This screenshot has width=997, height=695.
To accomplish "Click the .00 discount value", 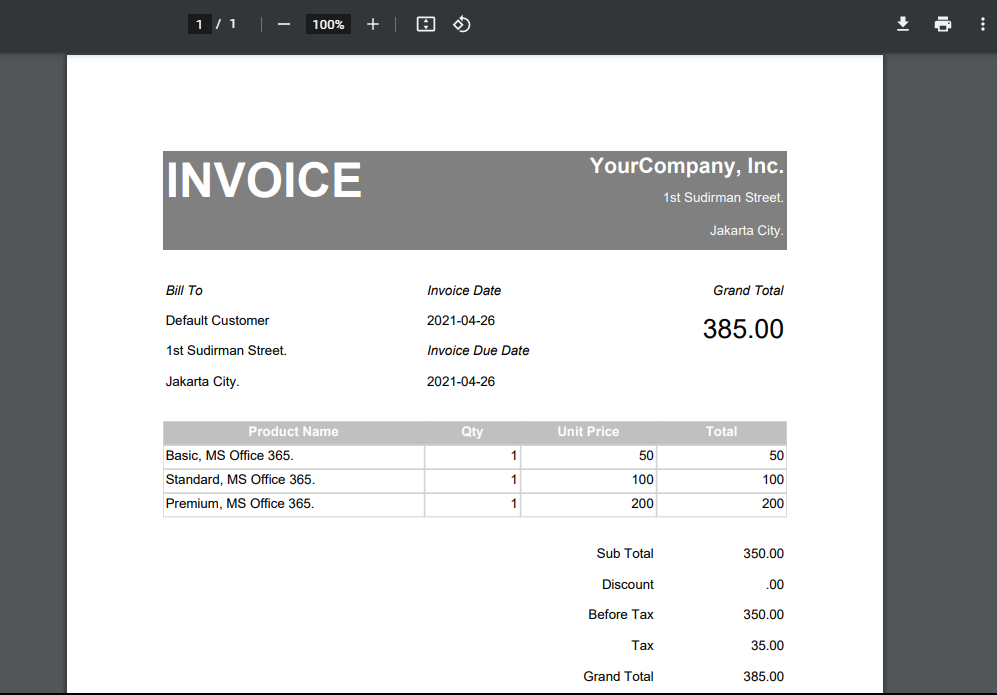I will pos(774,584).
